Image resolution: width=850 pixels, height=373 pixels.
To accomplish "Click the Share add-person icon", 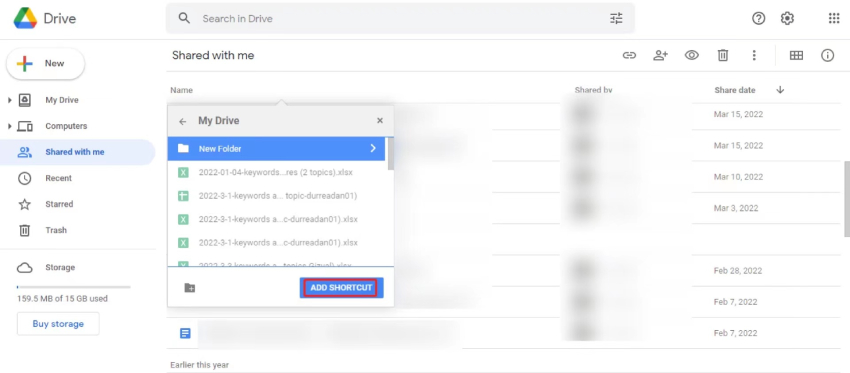I will point(660,55).
